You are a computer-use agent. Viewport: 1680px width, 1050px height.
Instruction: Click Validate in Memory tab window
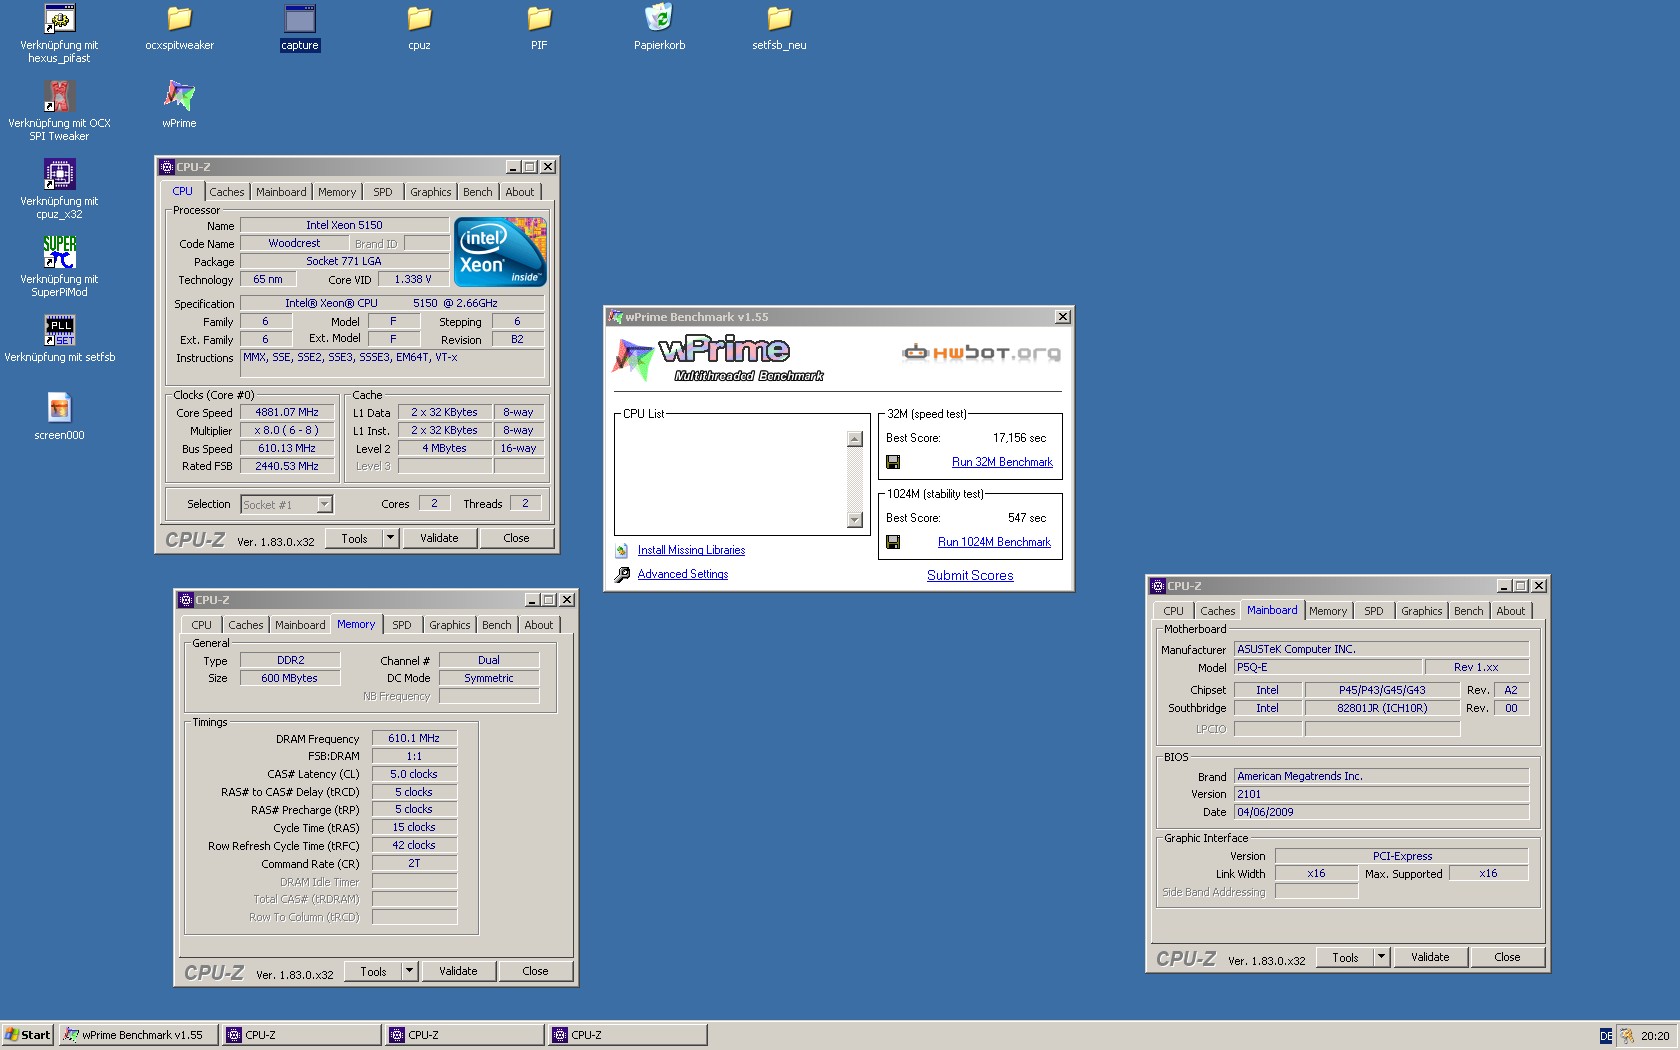458,971
